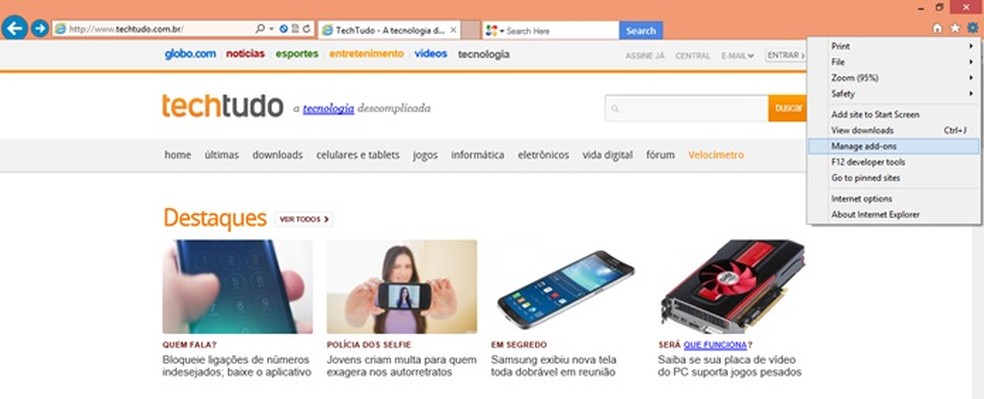Open a new blank tab
The width and height of the screenshot is (984, 399).
pos(471,30)
